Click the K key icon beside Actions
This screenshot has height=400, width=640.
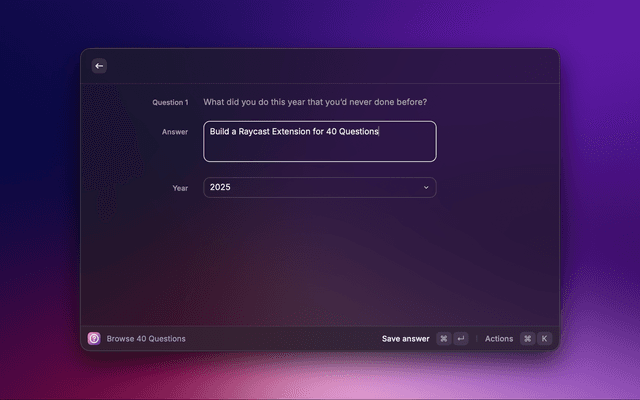(x=544, y=339)
